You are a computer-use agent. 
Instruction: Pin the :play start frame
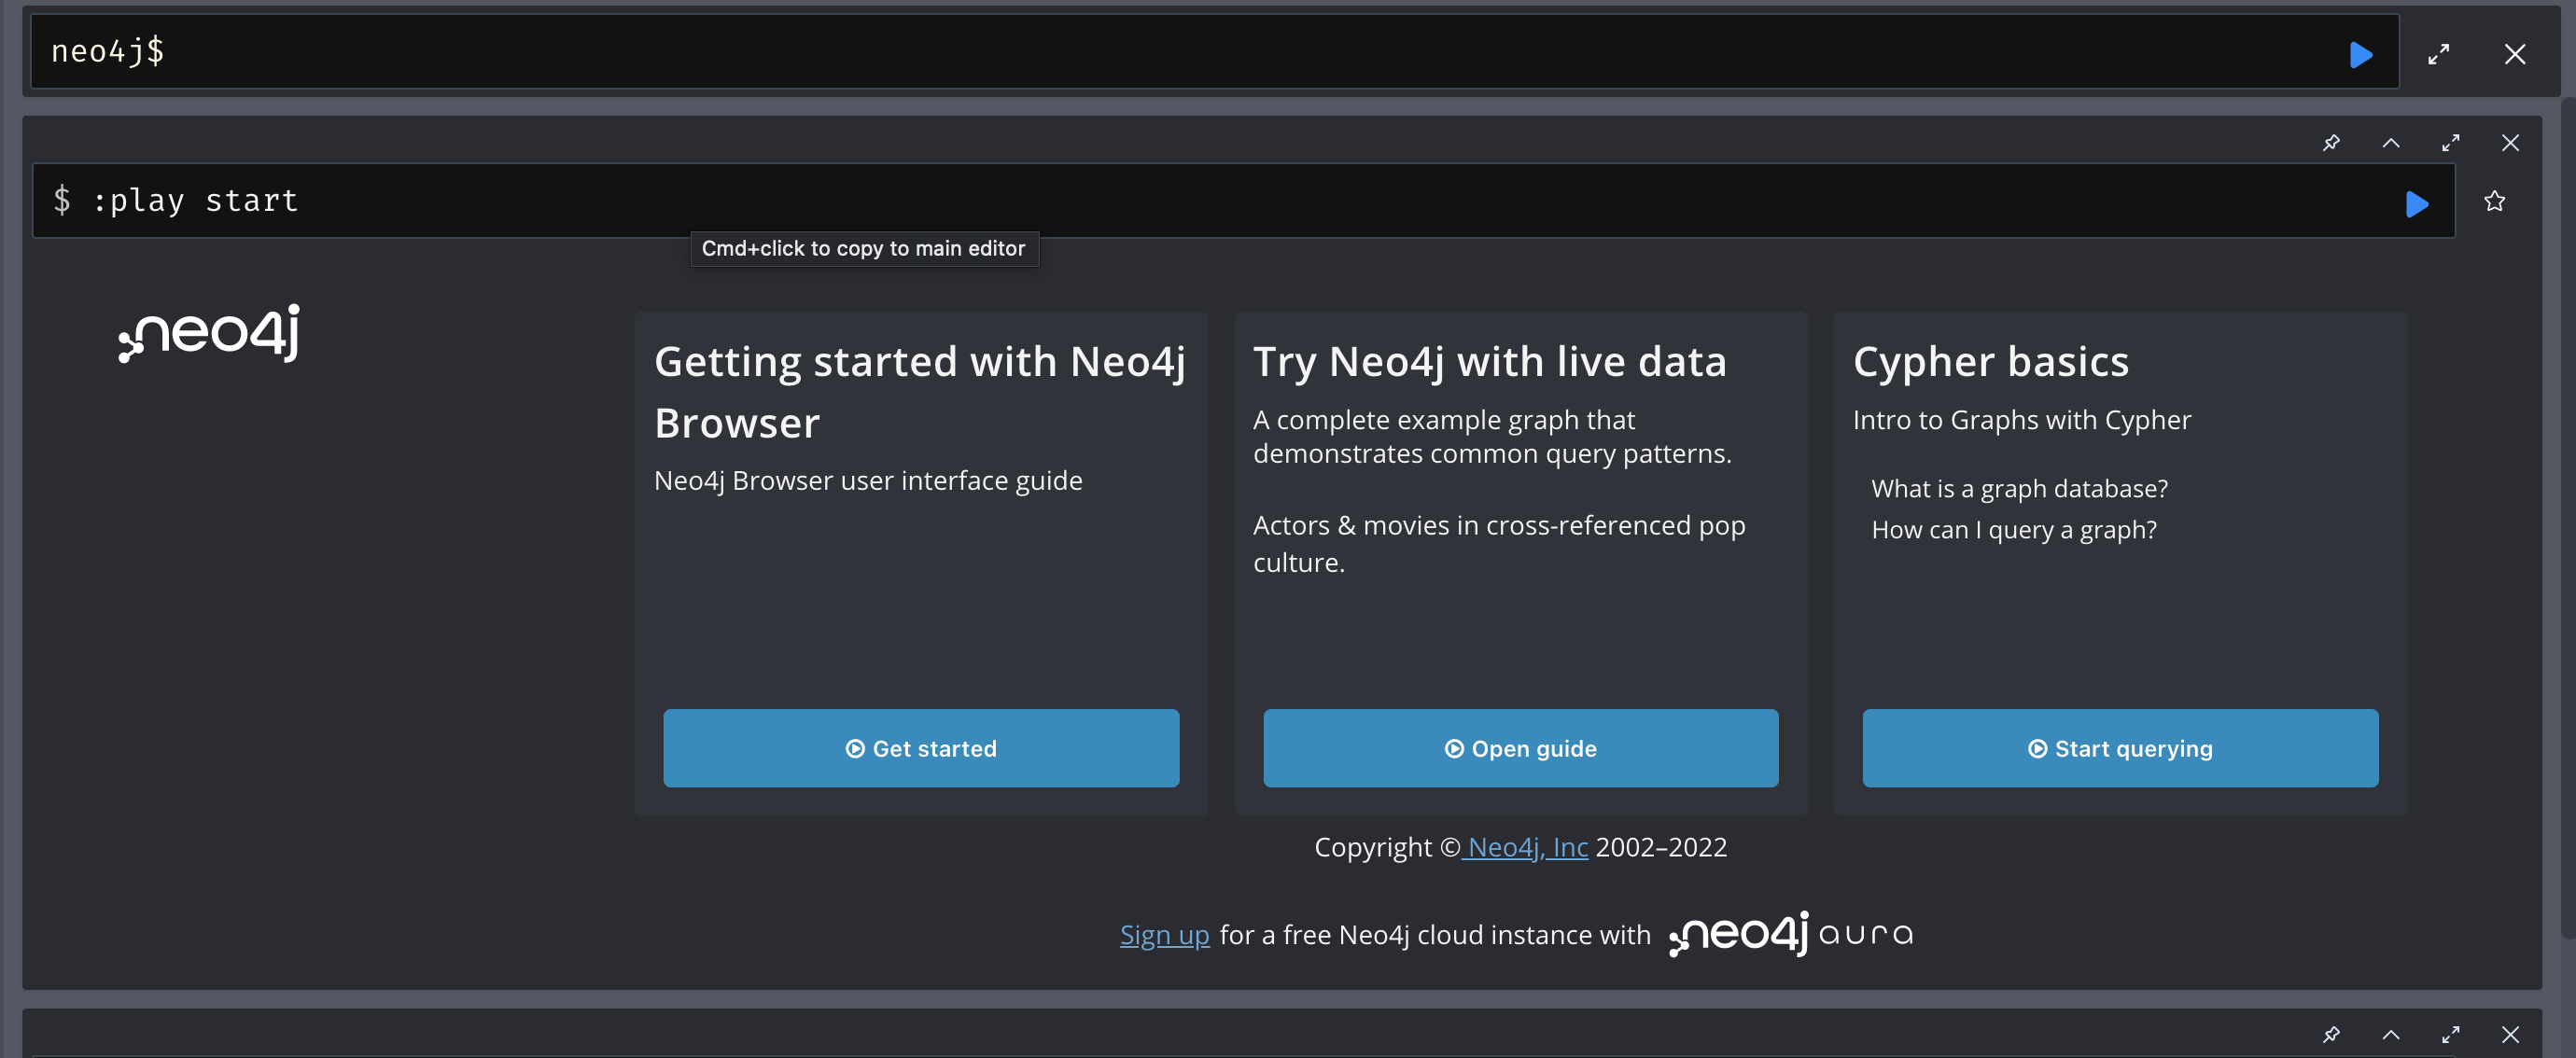(2331, 142)
